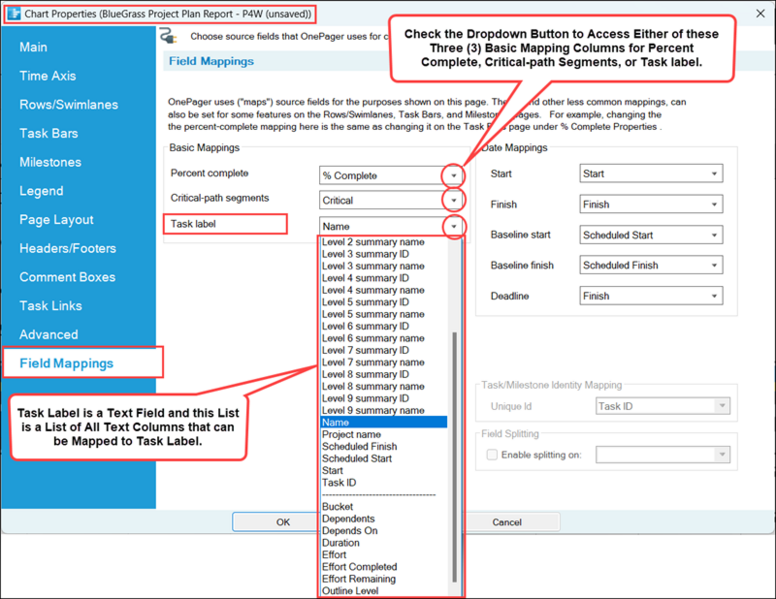The image size is (776, 599).
Task: Switch to the Task Links page
Action: [50, 305]
